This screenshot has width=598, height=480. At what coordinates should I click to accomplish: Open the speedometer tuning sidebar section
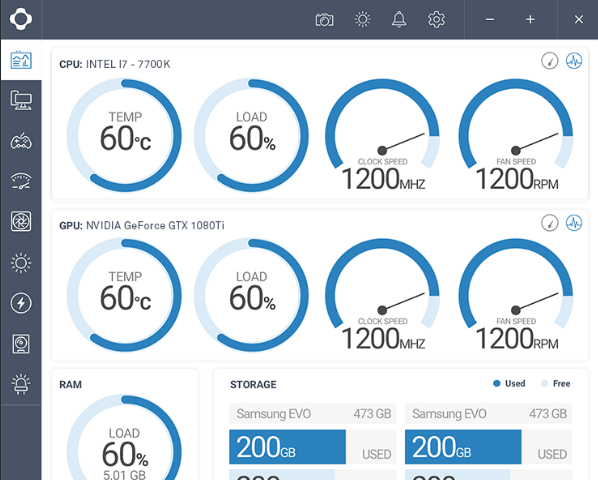pyautogui.click(x=21, y=181)
